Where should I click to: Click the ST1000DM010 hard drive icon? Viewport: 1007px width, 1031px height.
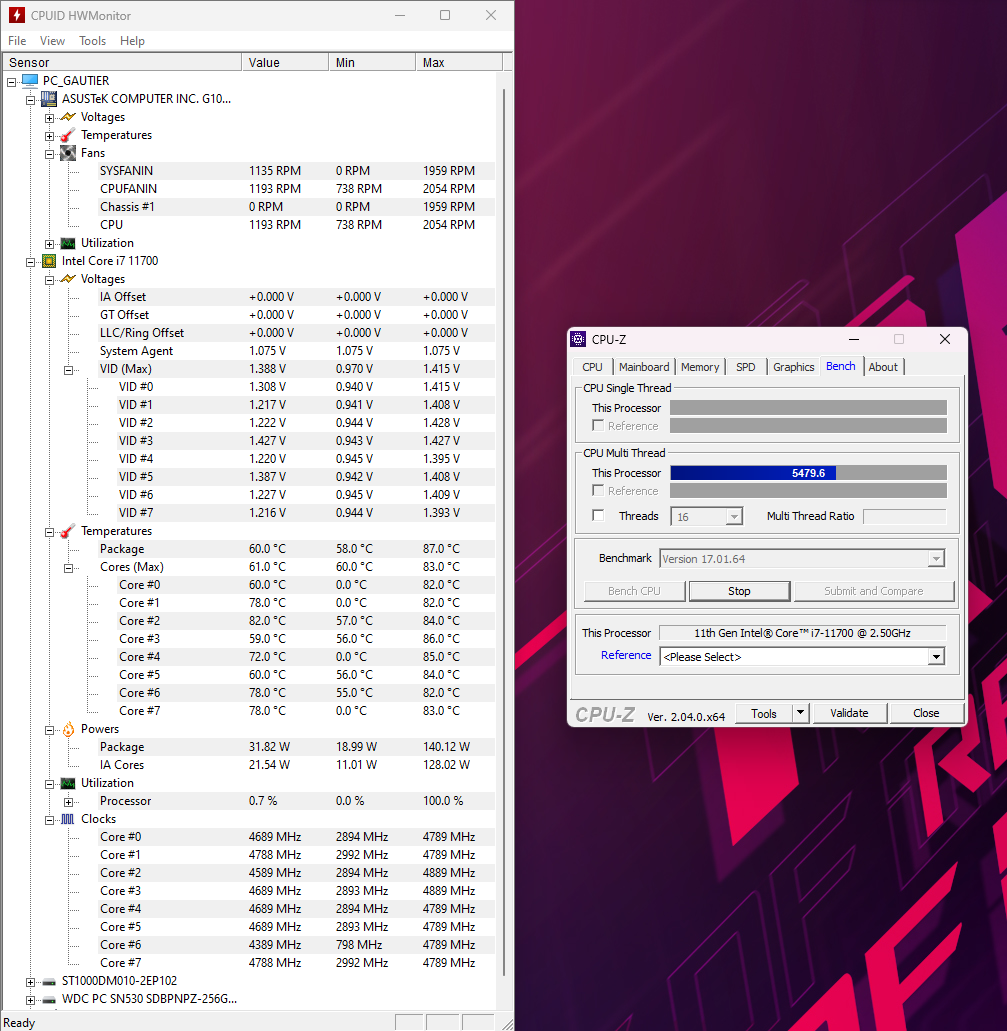click(49, 981)
